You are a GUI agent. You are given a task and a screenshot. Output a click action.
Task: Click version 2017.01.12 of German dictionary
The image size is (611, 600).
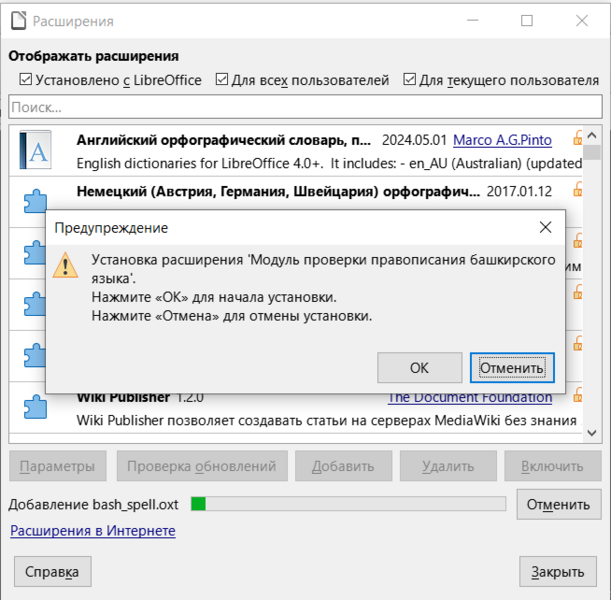click(519, 191)
